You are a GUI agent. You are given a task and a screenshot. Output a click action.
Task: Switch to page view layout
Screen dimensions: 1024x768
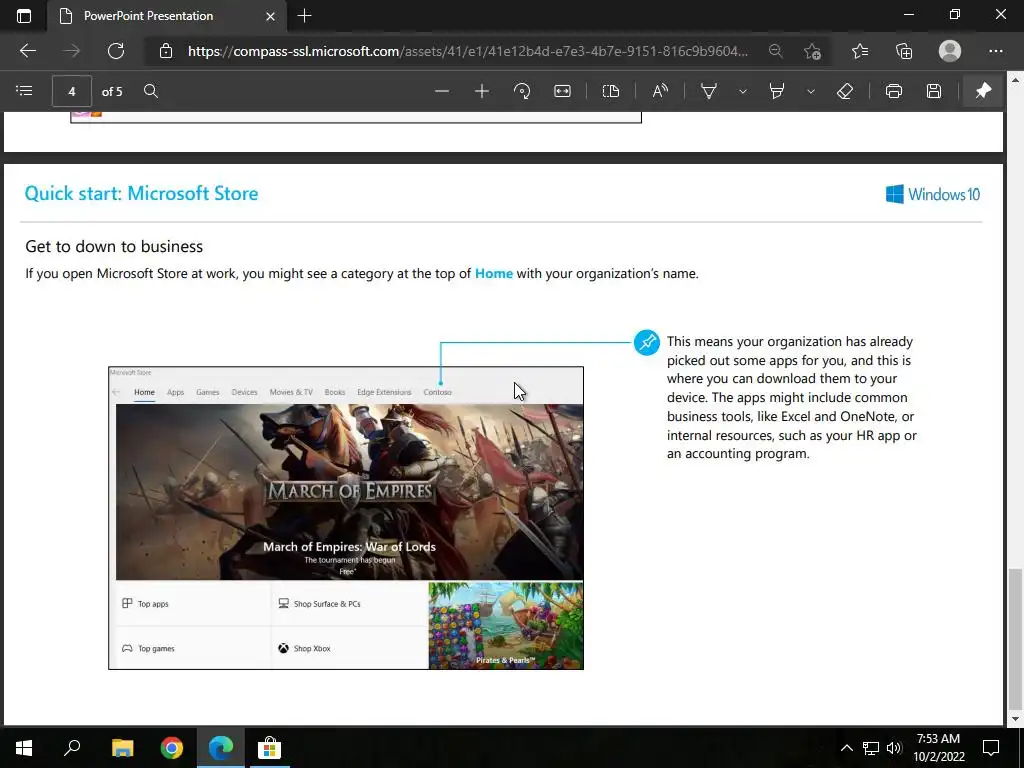coord(611,91)
